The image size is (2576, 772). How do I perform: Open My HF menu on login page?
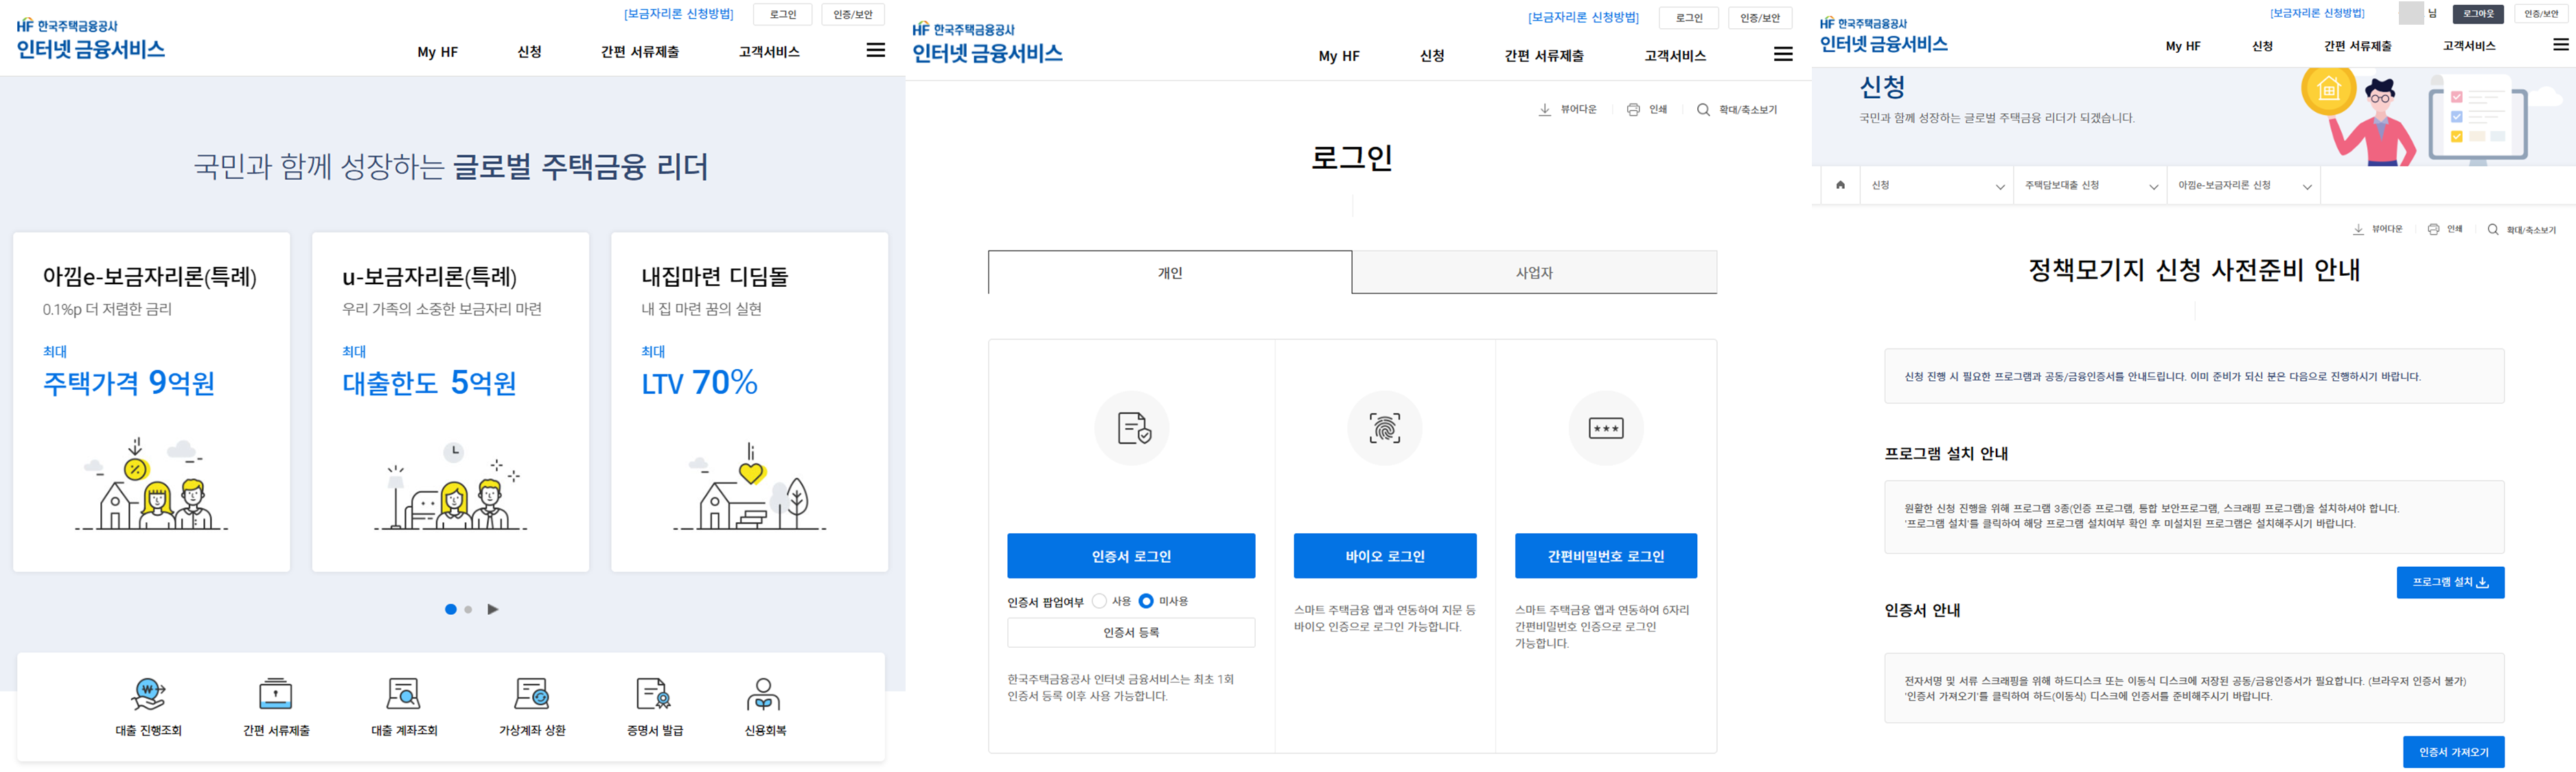click(1339, 56)
